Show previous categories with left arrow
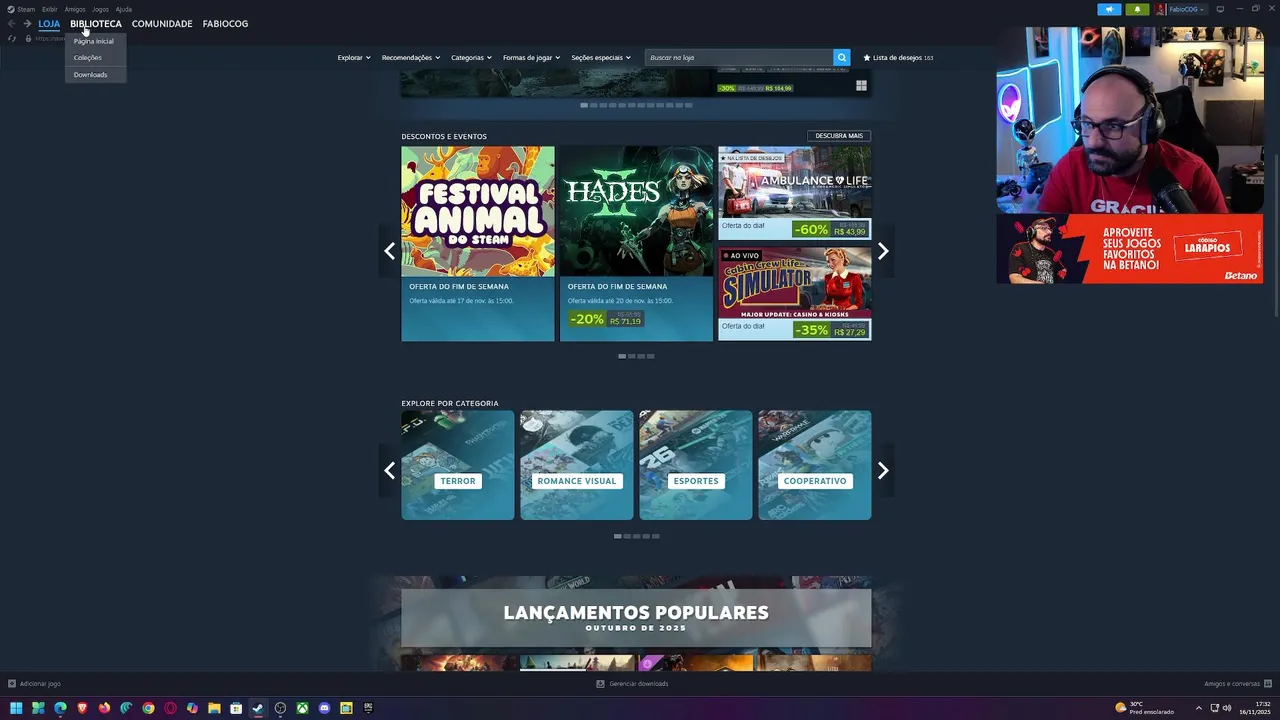Viewport: 1280px width, 720px height. coord(389,471)
